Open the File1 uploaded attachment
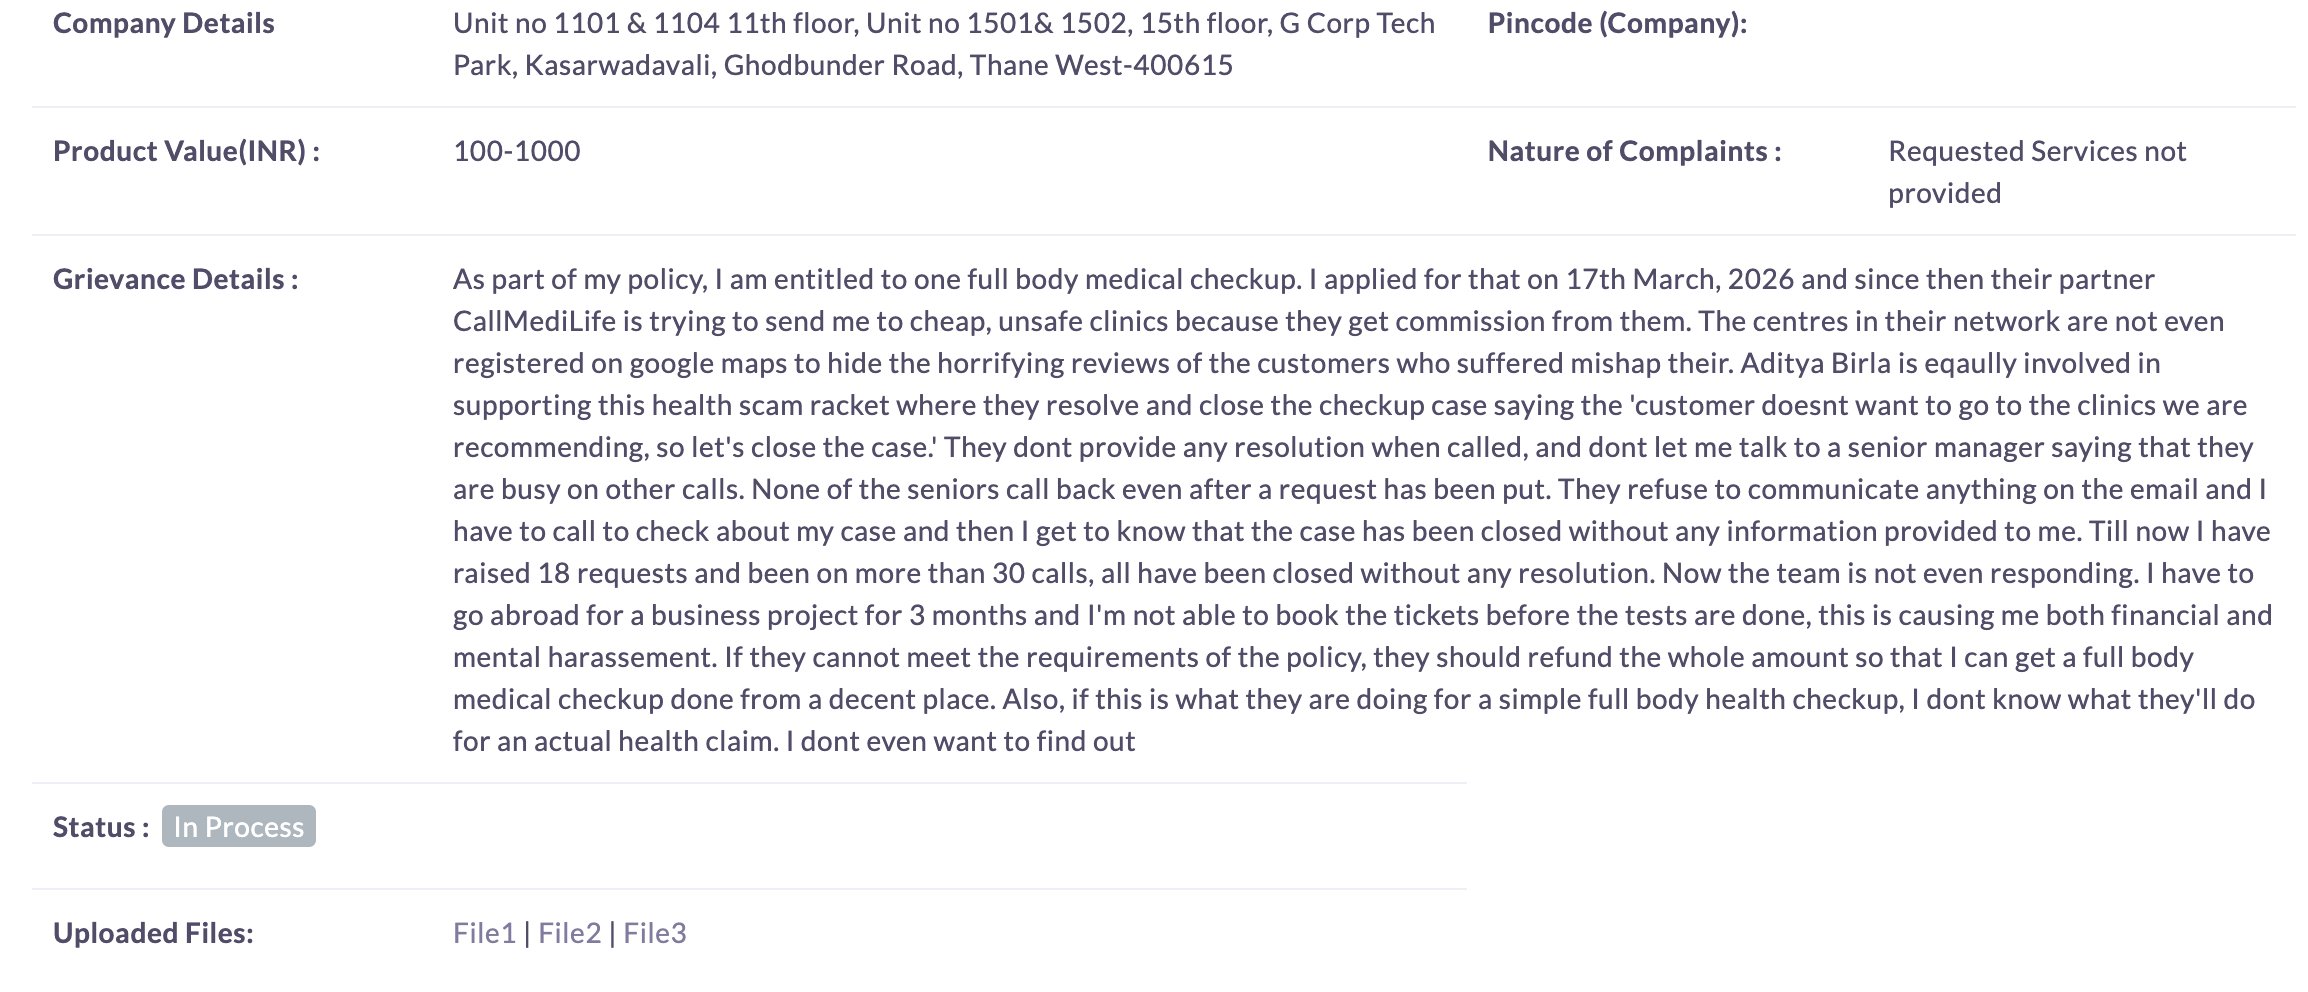2308x992 pixels. 484,933
